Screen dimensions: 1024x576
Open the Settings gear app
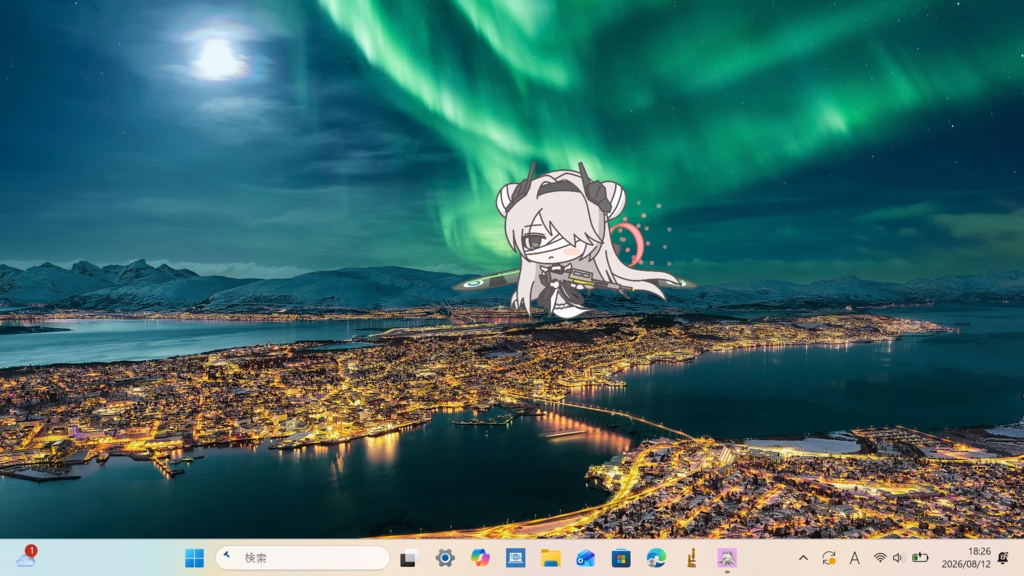[445, 558]
